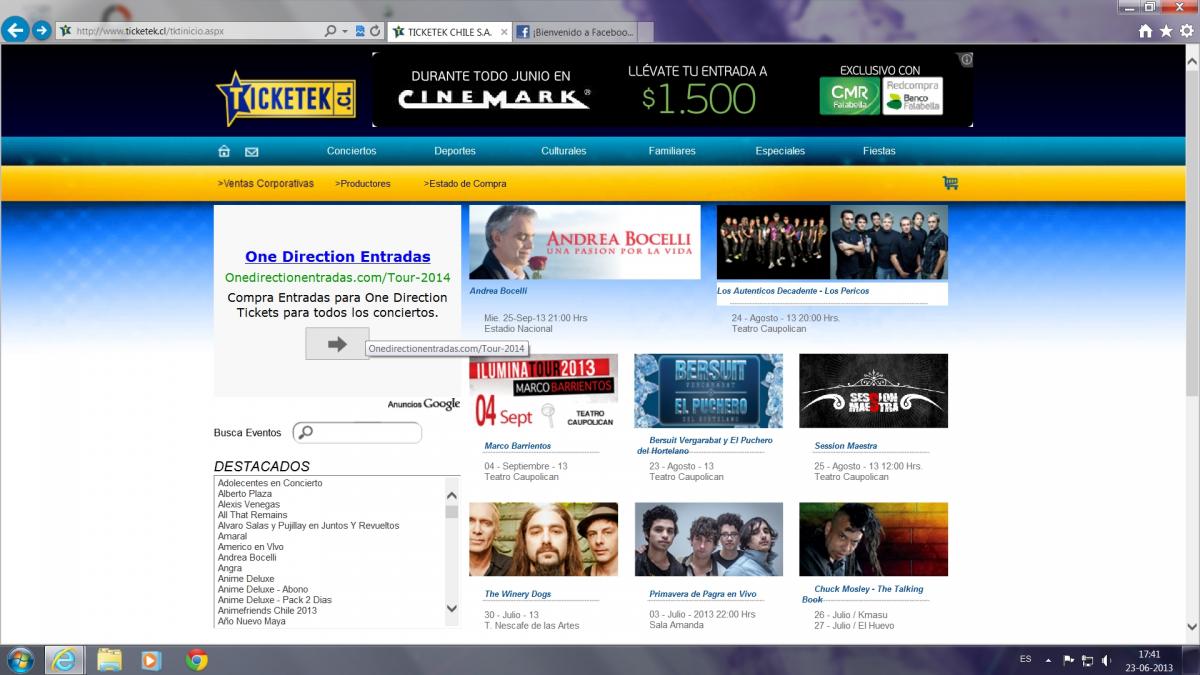1200x675 pixels.
Task: Open the shopping cart icon
Action: pos(950,183)
